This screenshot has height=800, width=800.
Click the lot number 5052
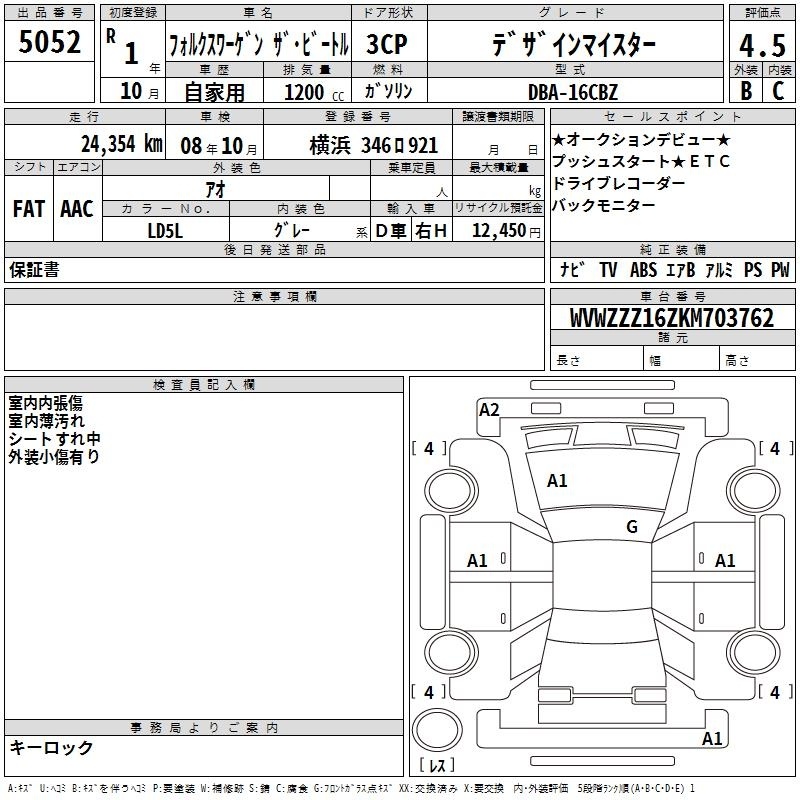[x=50, y=43]
